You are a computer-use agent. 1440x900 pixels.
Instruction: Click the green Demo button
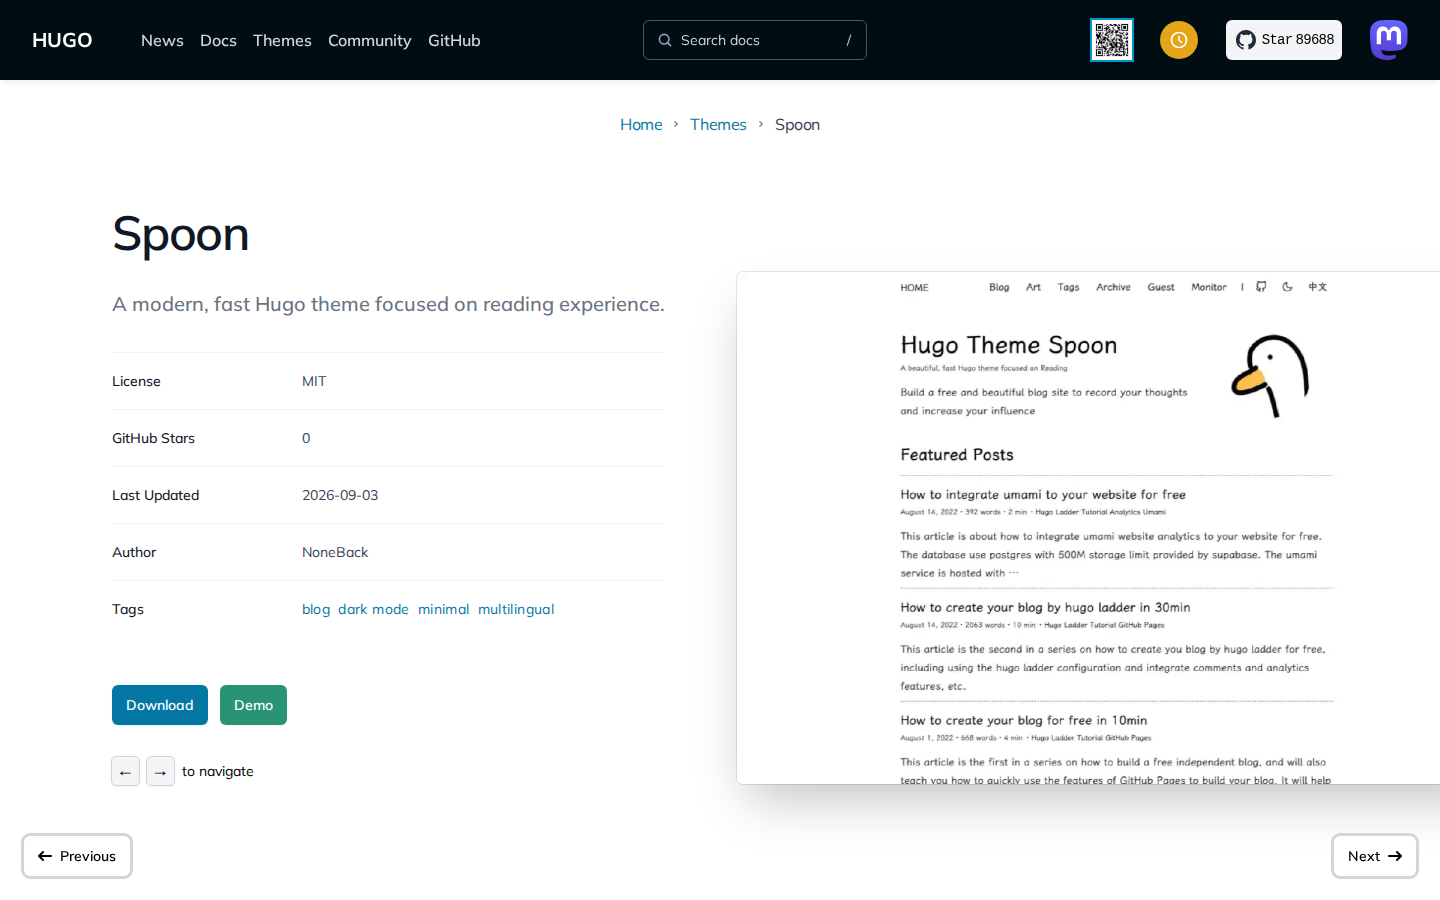(253, 705)
